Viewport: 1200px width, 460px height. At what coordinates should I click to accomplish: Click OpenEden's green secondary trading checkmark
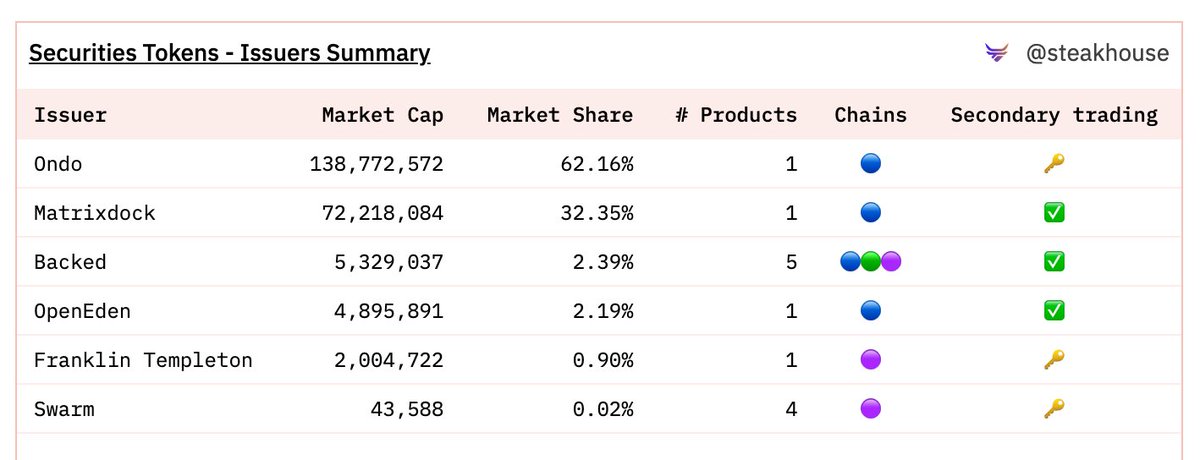[x=1054, y=311]
